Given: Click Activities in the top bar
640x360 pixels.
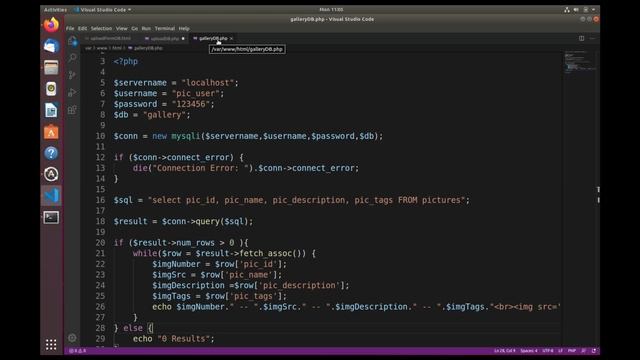Looking at the screenshot, I should coord(55,9).
